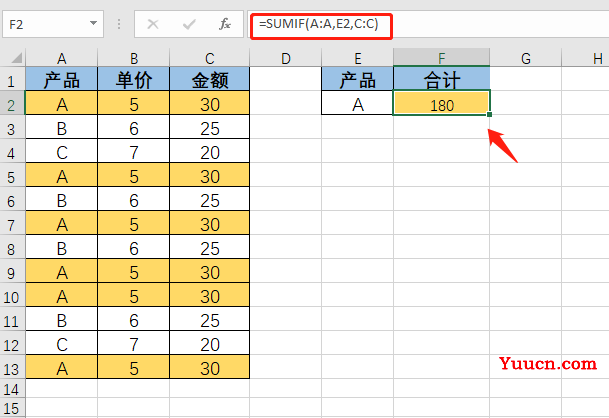
Task: Select cell C11 containing 25
Action: pos(210,321)
